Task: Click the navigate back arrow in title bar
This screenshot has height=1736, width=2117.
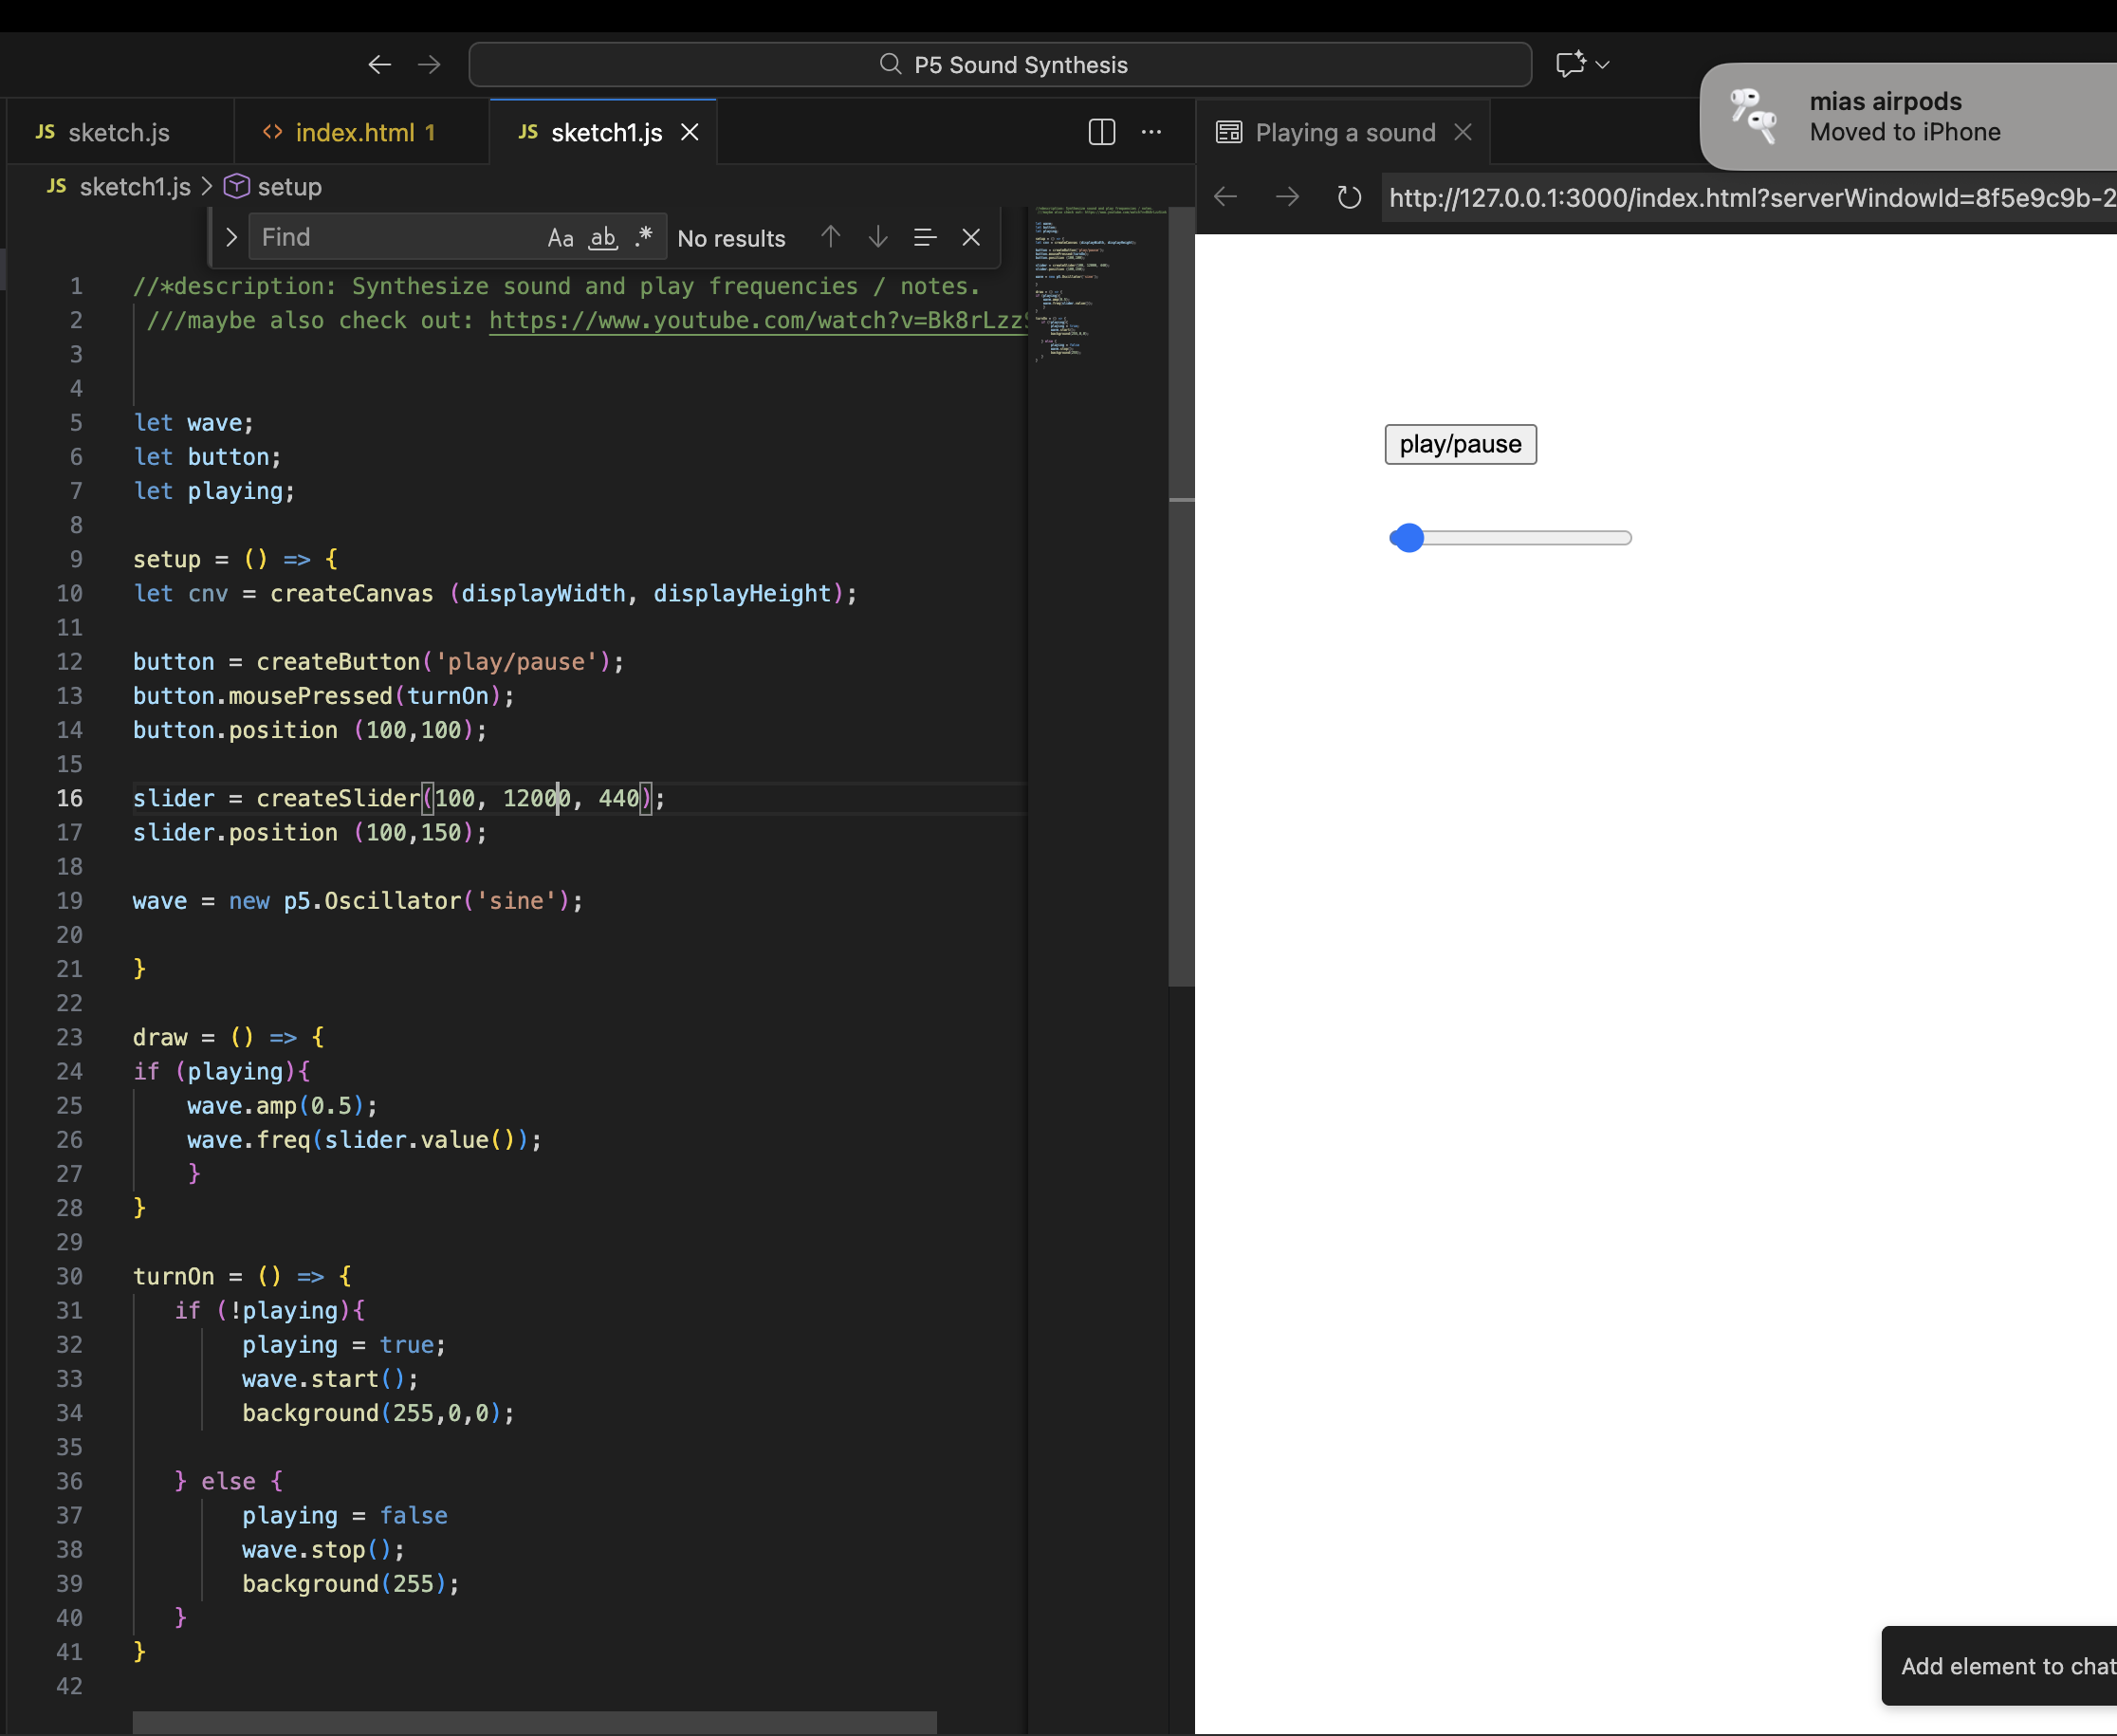Action: (379, 65)
